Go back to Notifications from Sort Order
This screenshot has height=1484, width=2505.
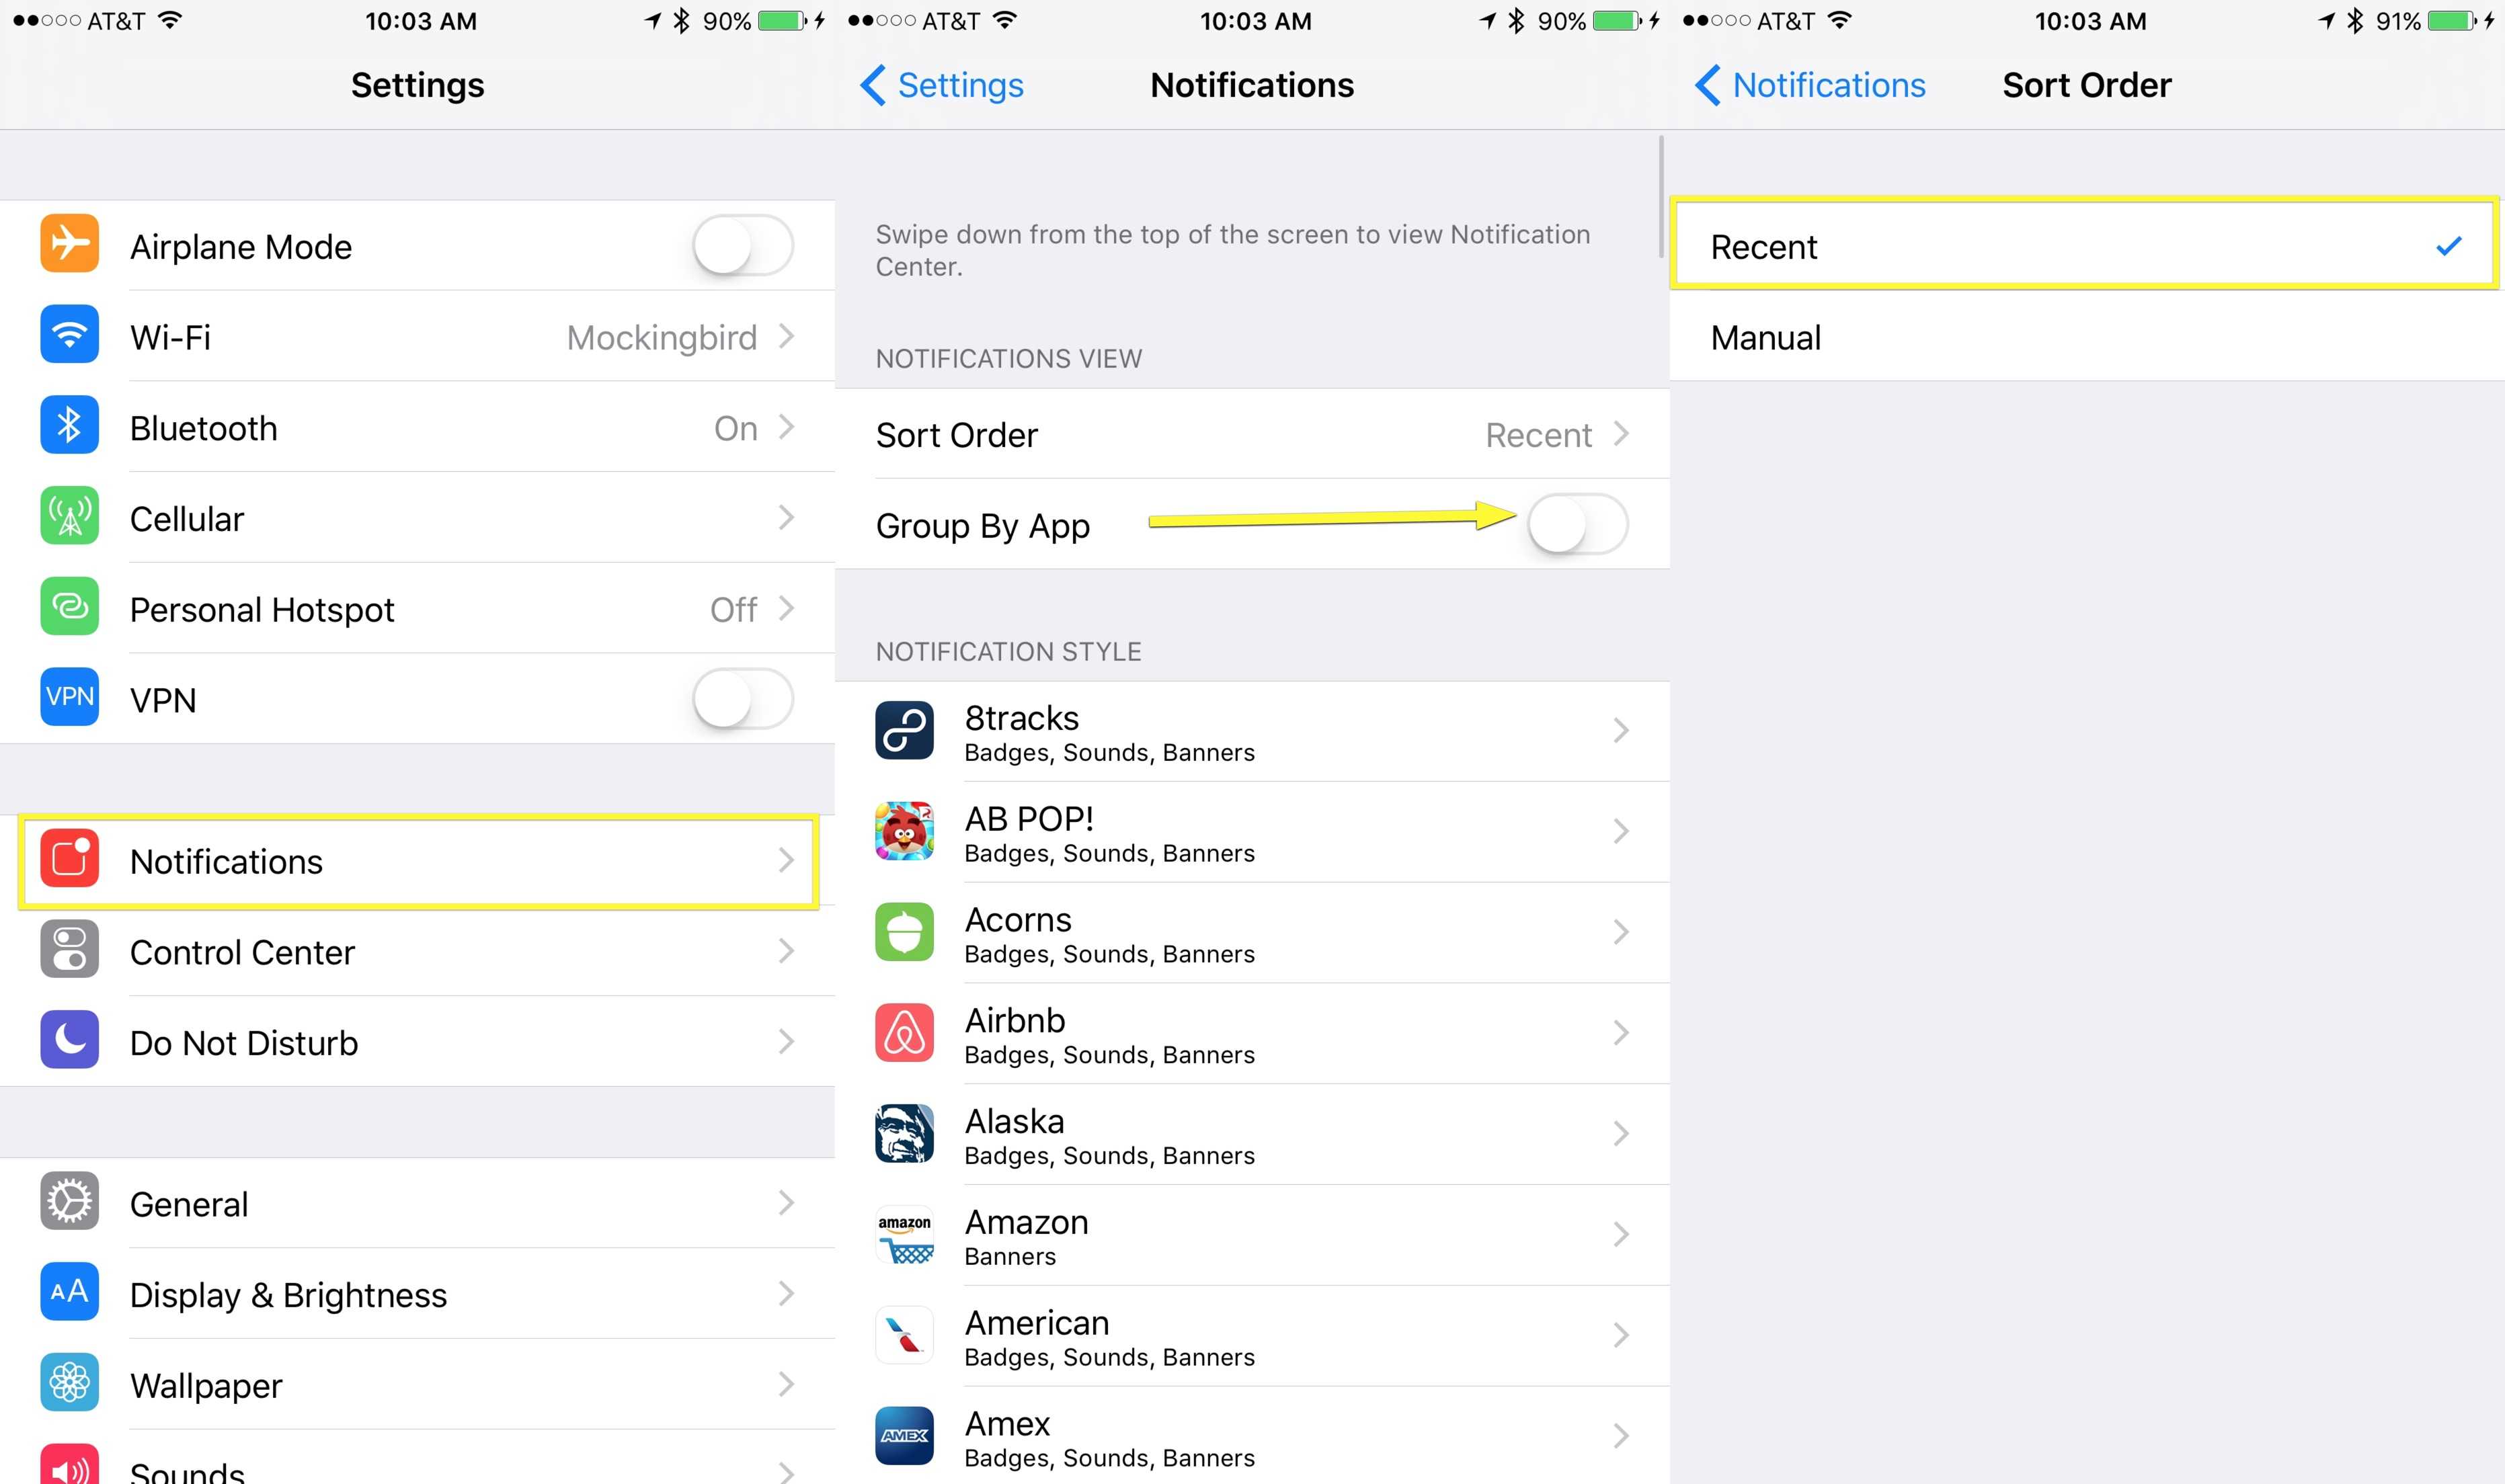pos(1810,85)
